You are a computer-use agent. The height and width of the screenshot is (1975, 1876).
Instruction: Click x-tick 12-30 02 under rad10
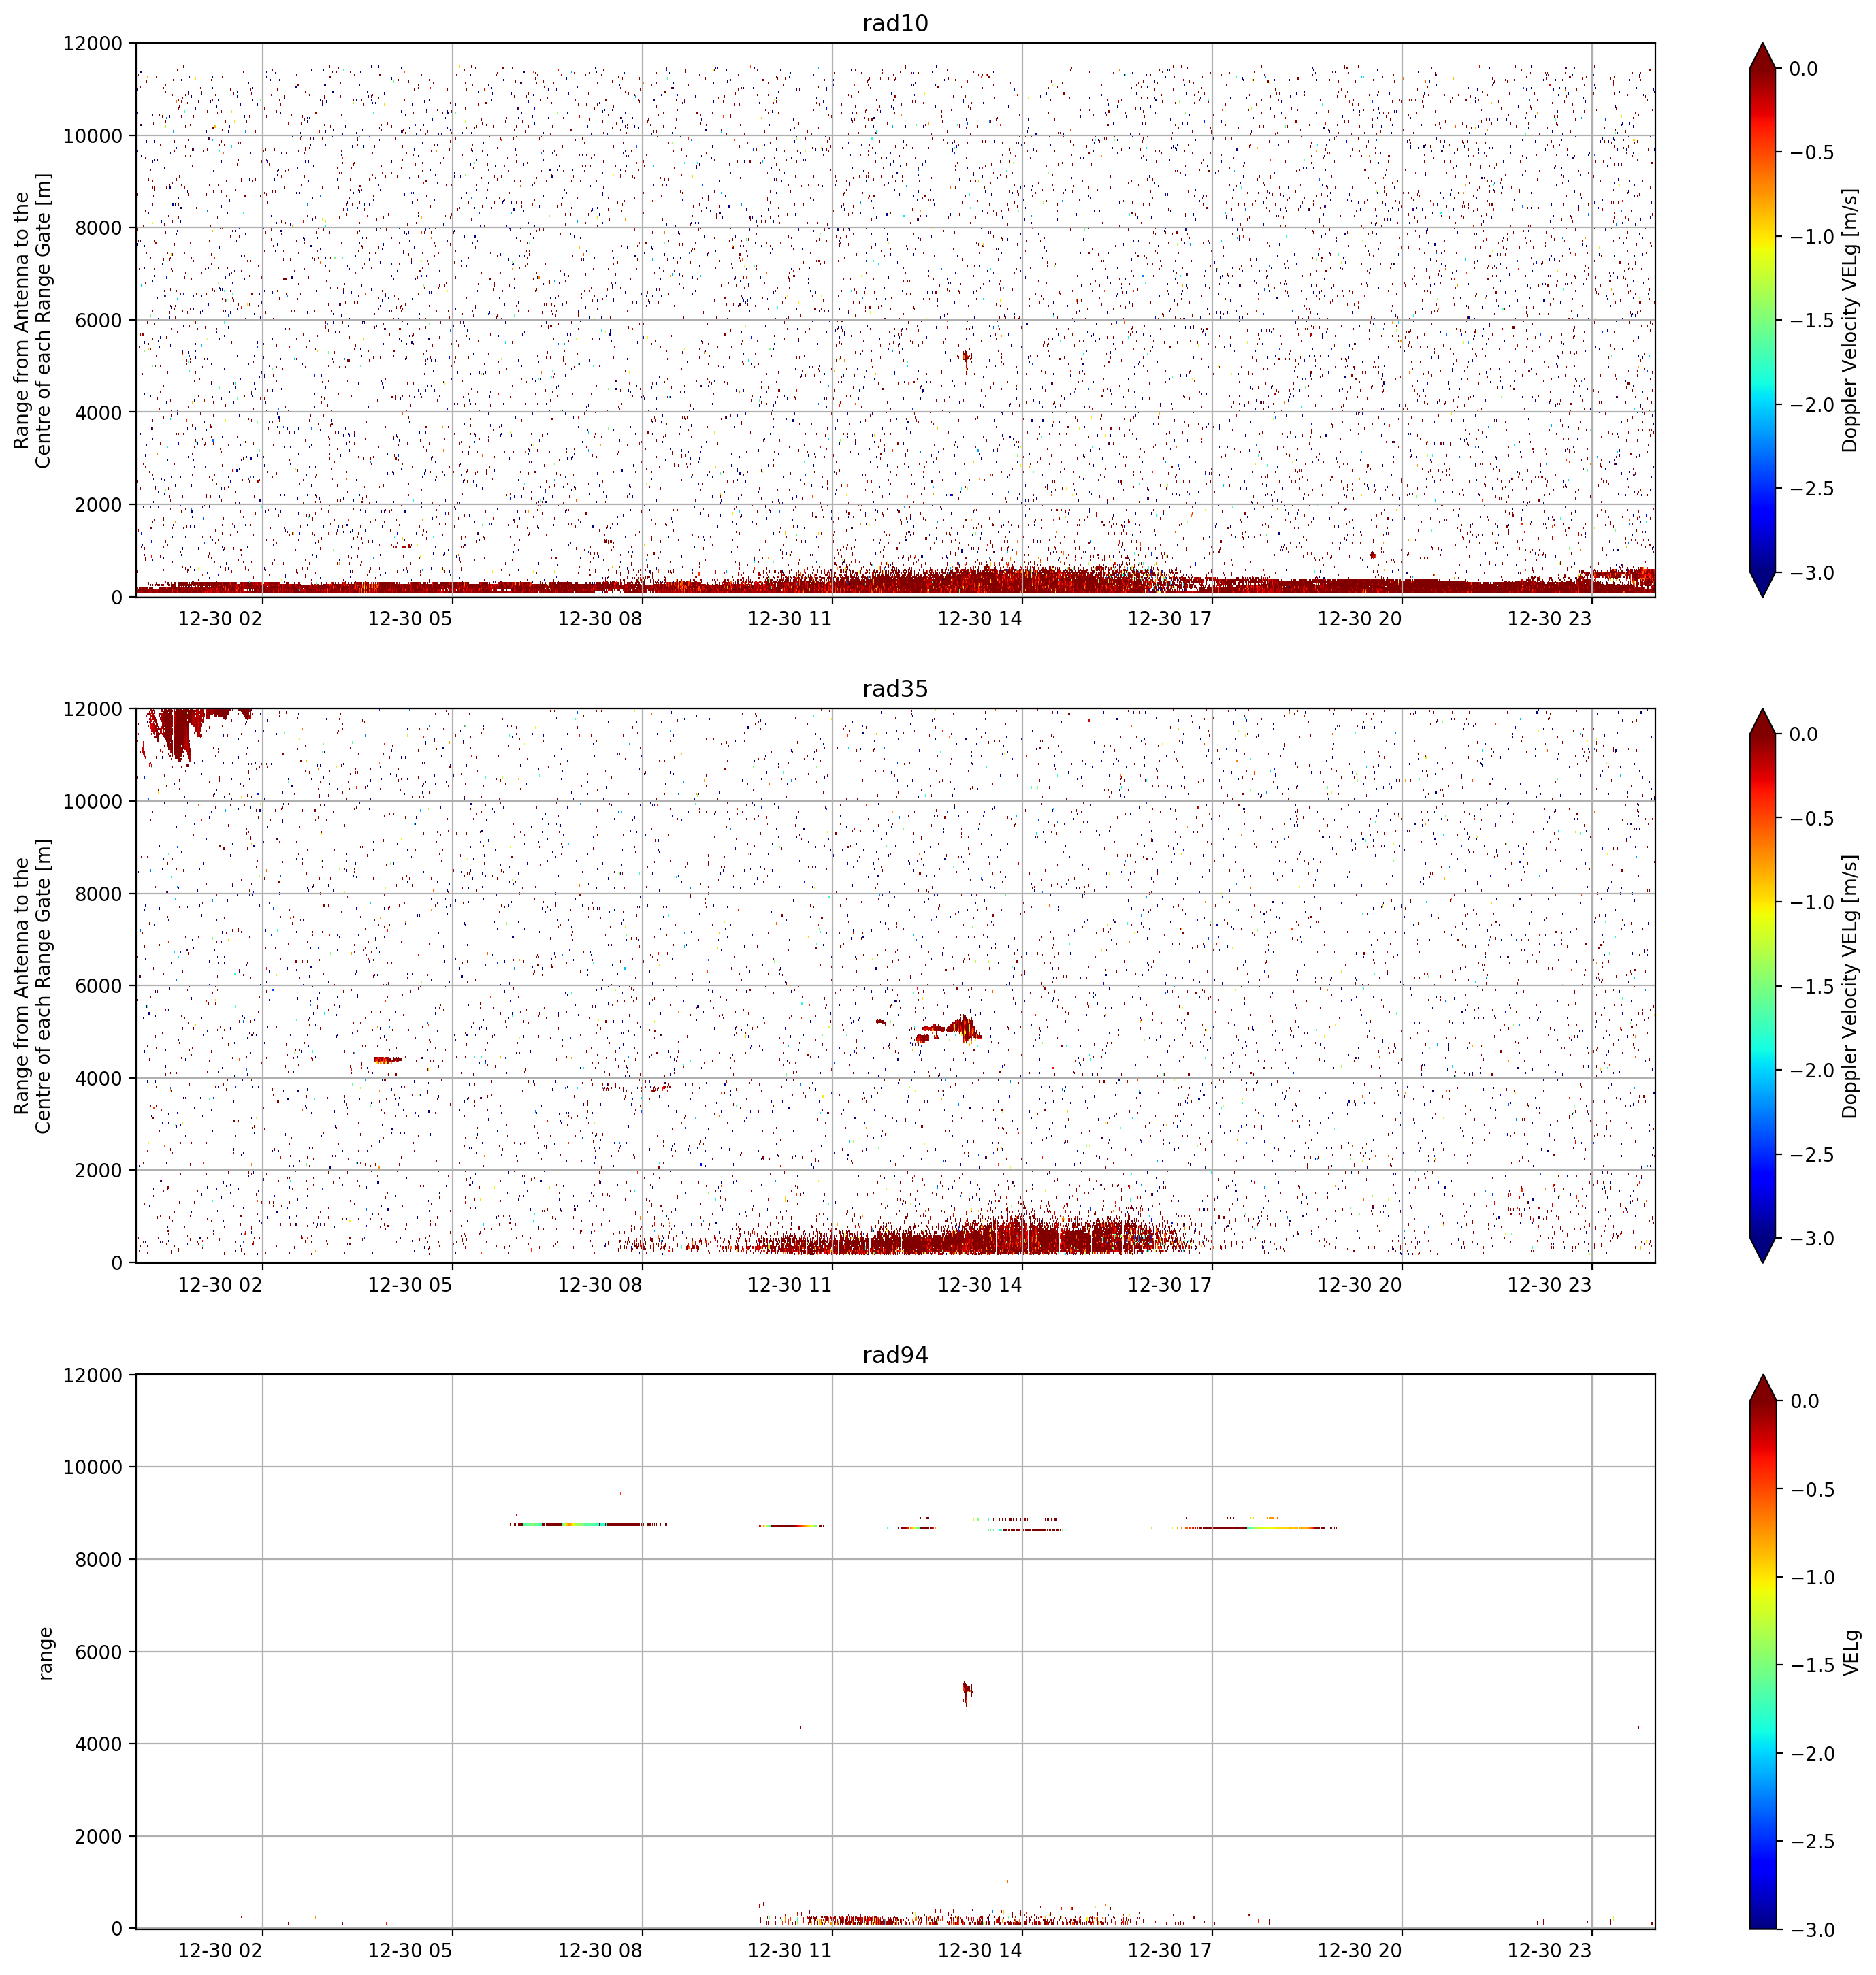point(220,618)
